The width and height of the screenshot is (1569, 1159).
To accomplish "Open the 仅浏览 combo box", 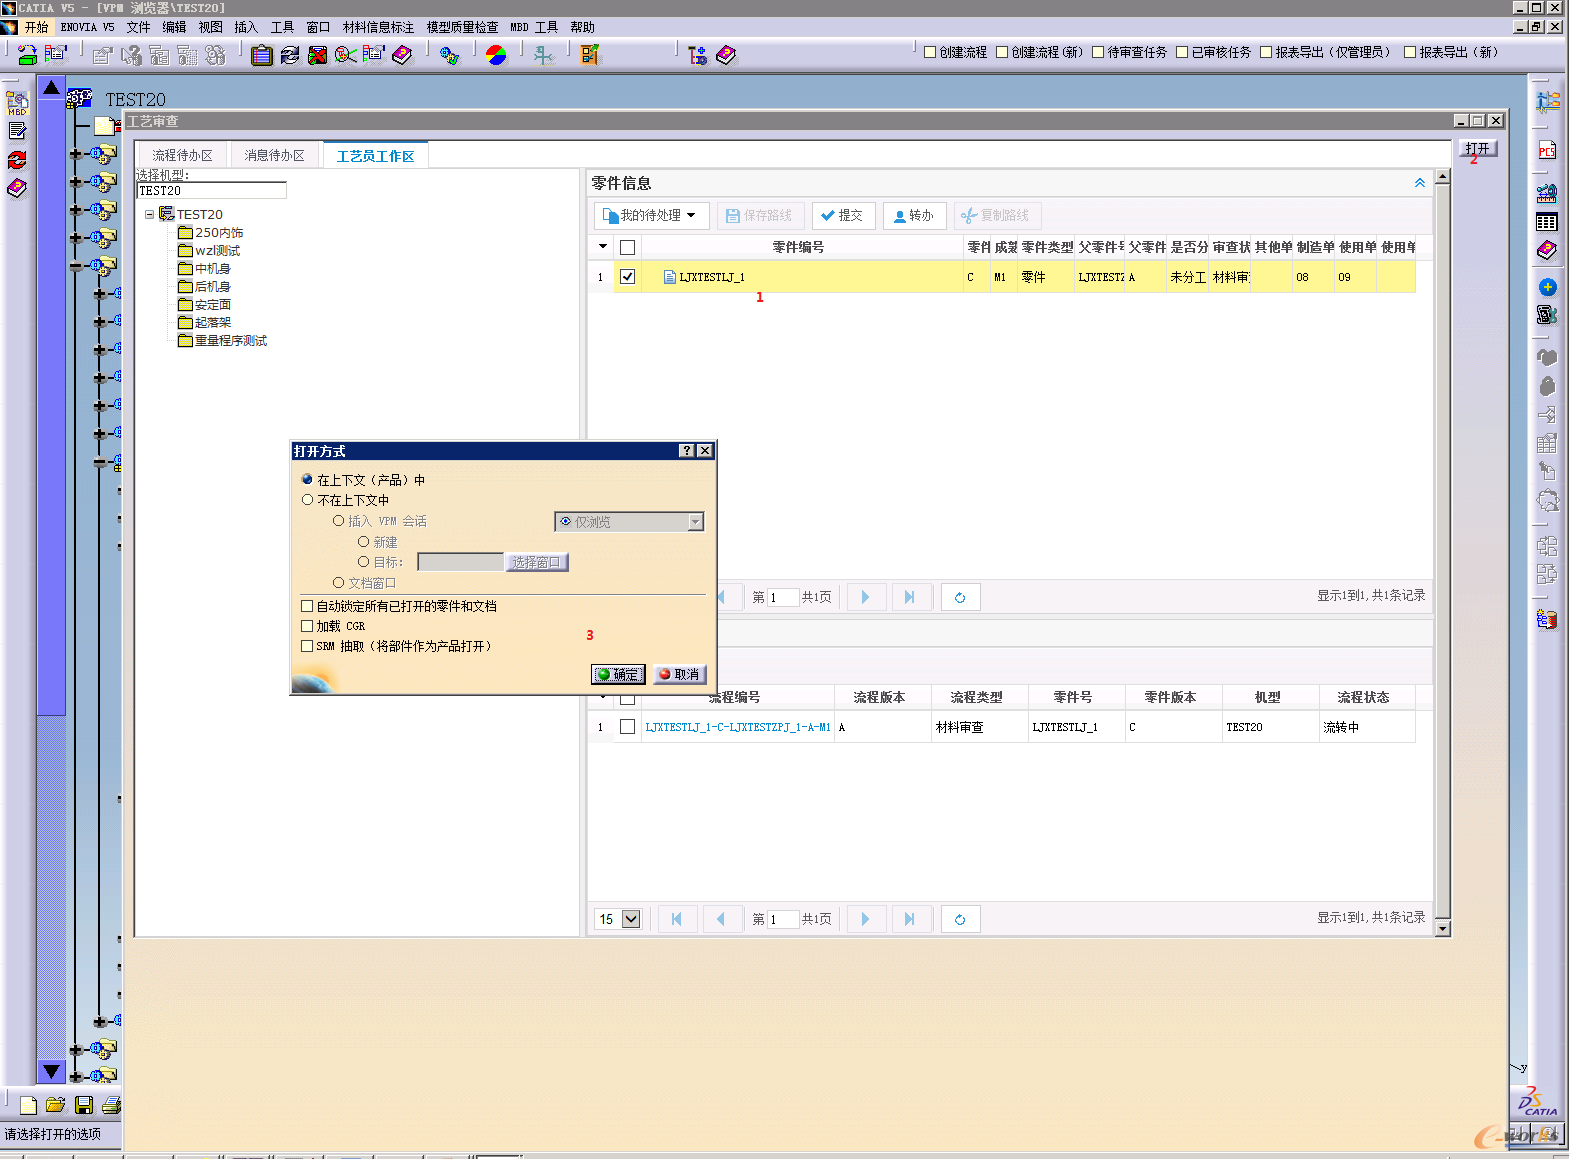I will (629, 522).
